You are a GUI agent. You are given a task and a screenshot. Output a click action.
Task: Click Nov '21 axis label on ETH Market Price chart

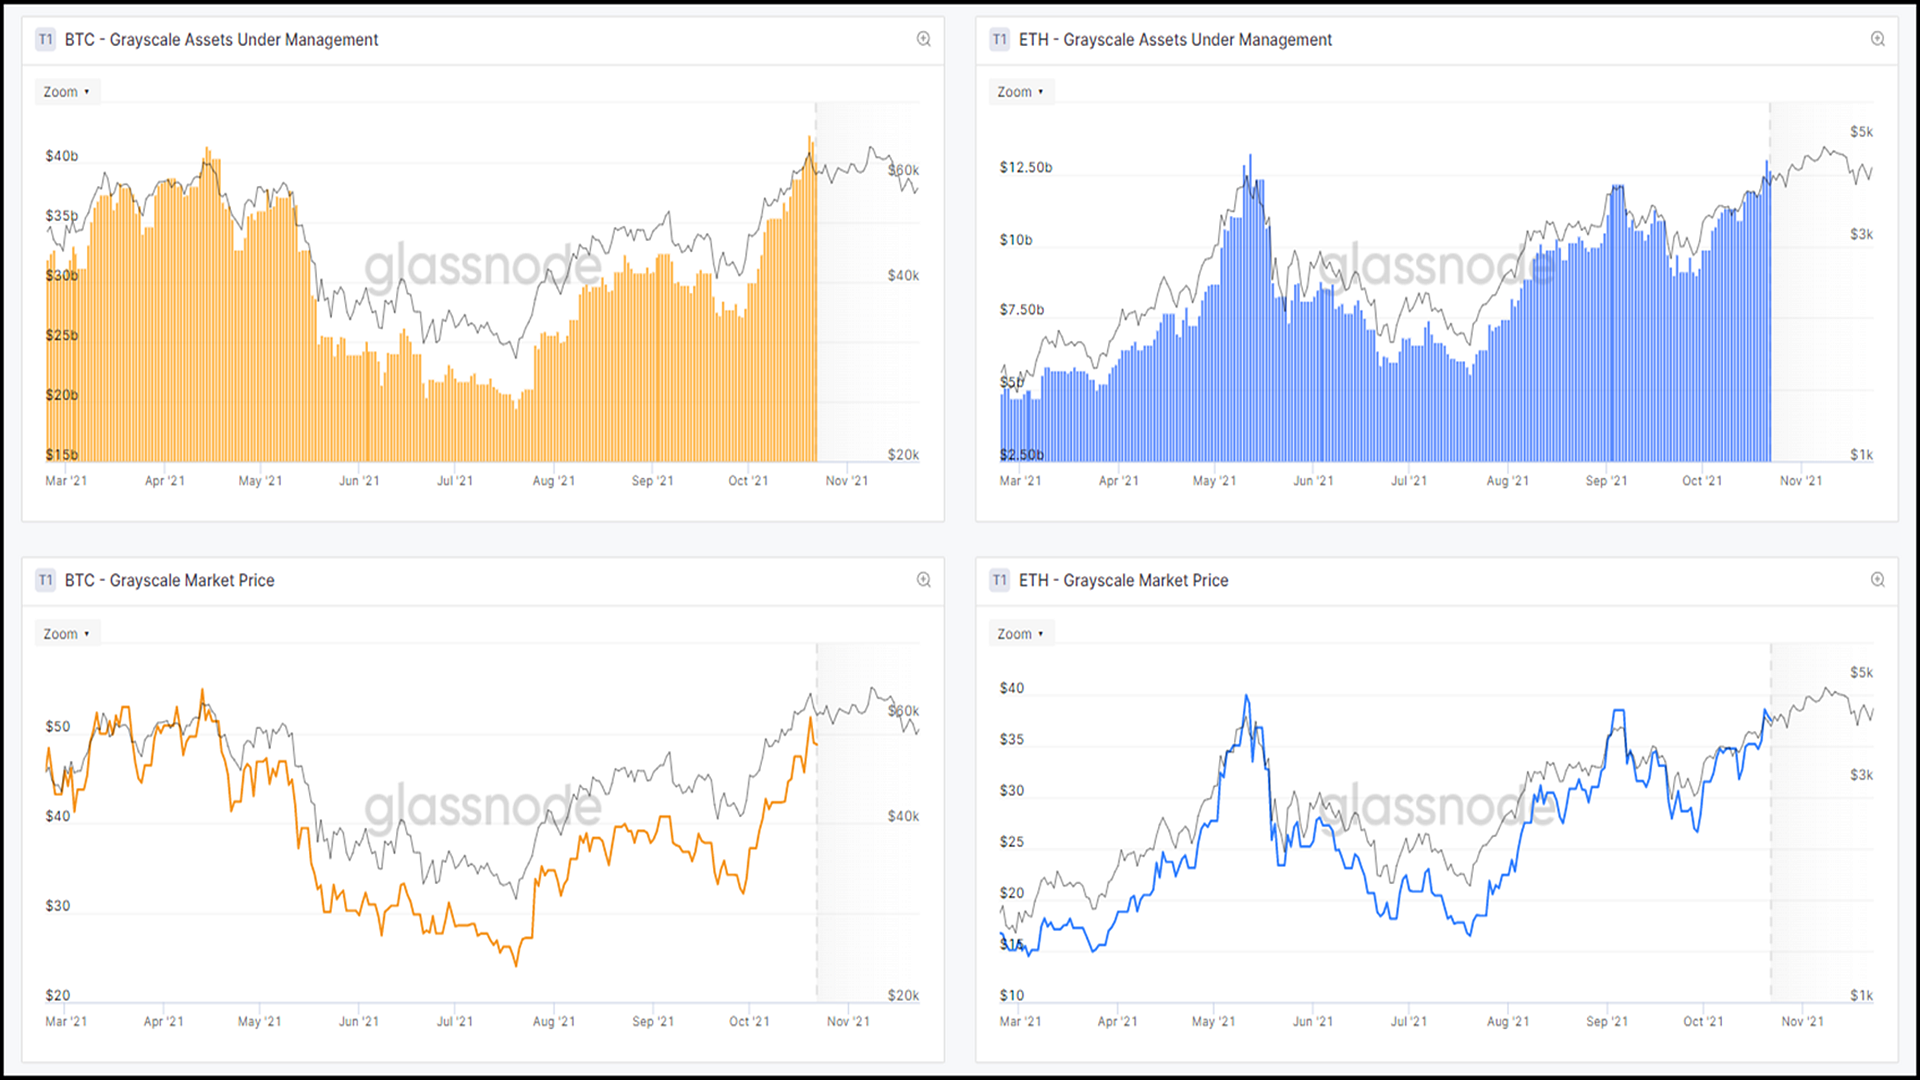click(1802, 1022)
